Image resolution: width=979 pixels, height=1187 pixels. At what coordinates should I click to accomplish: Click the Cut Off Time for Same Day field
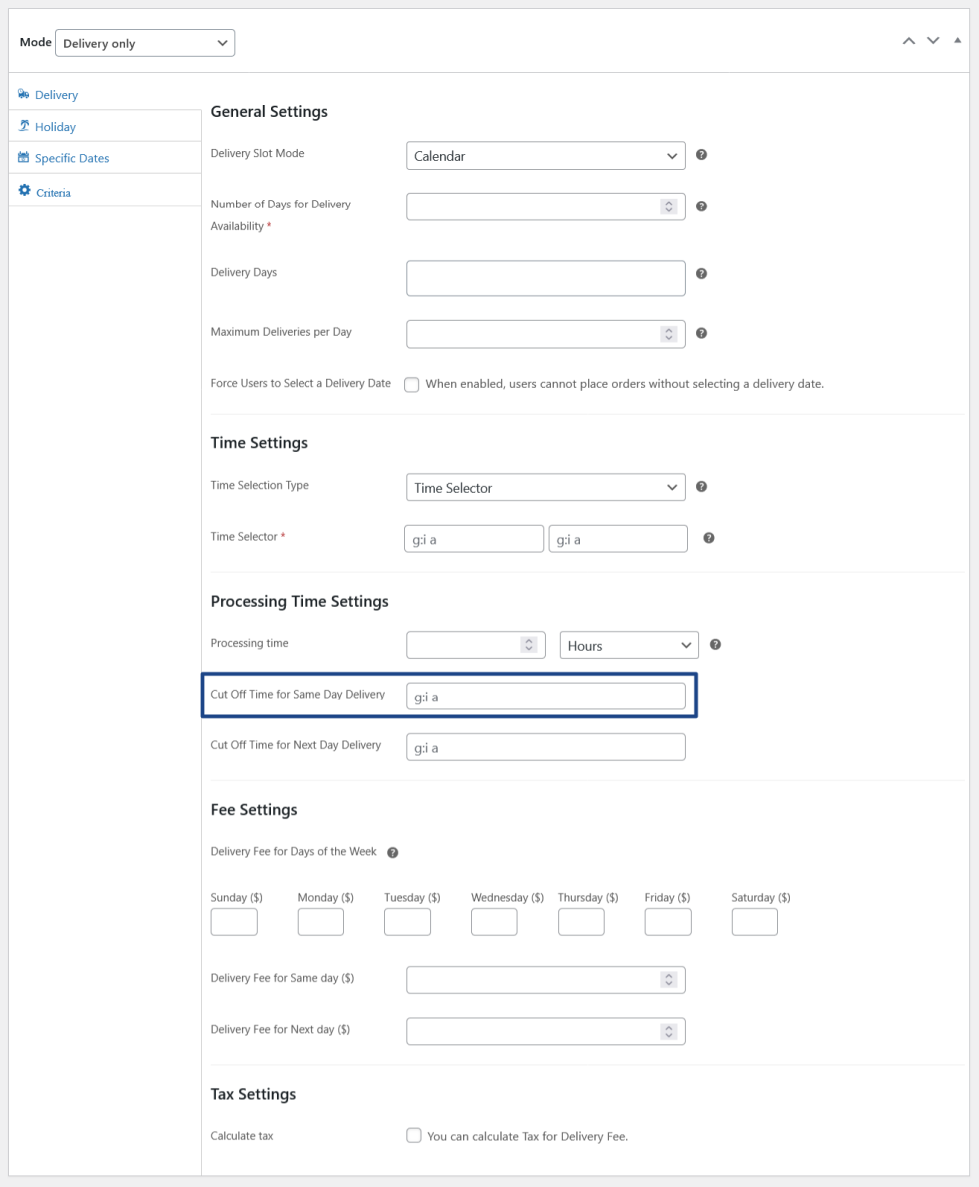click(x=545, y=696)
